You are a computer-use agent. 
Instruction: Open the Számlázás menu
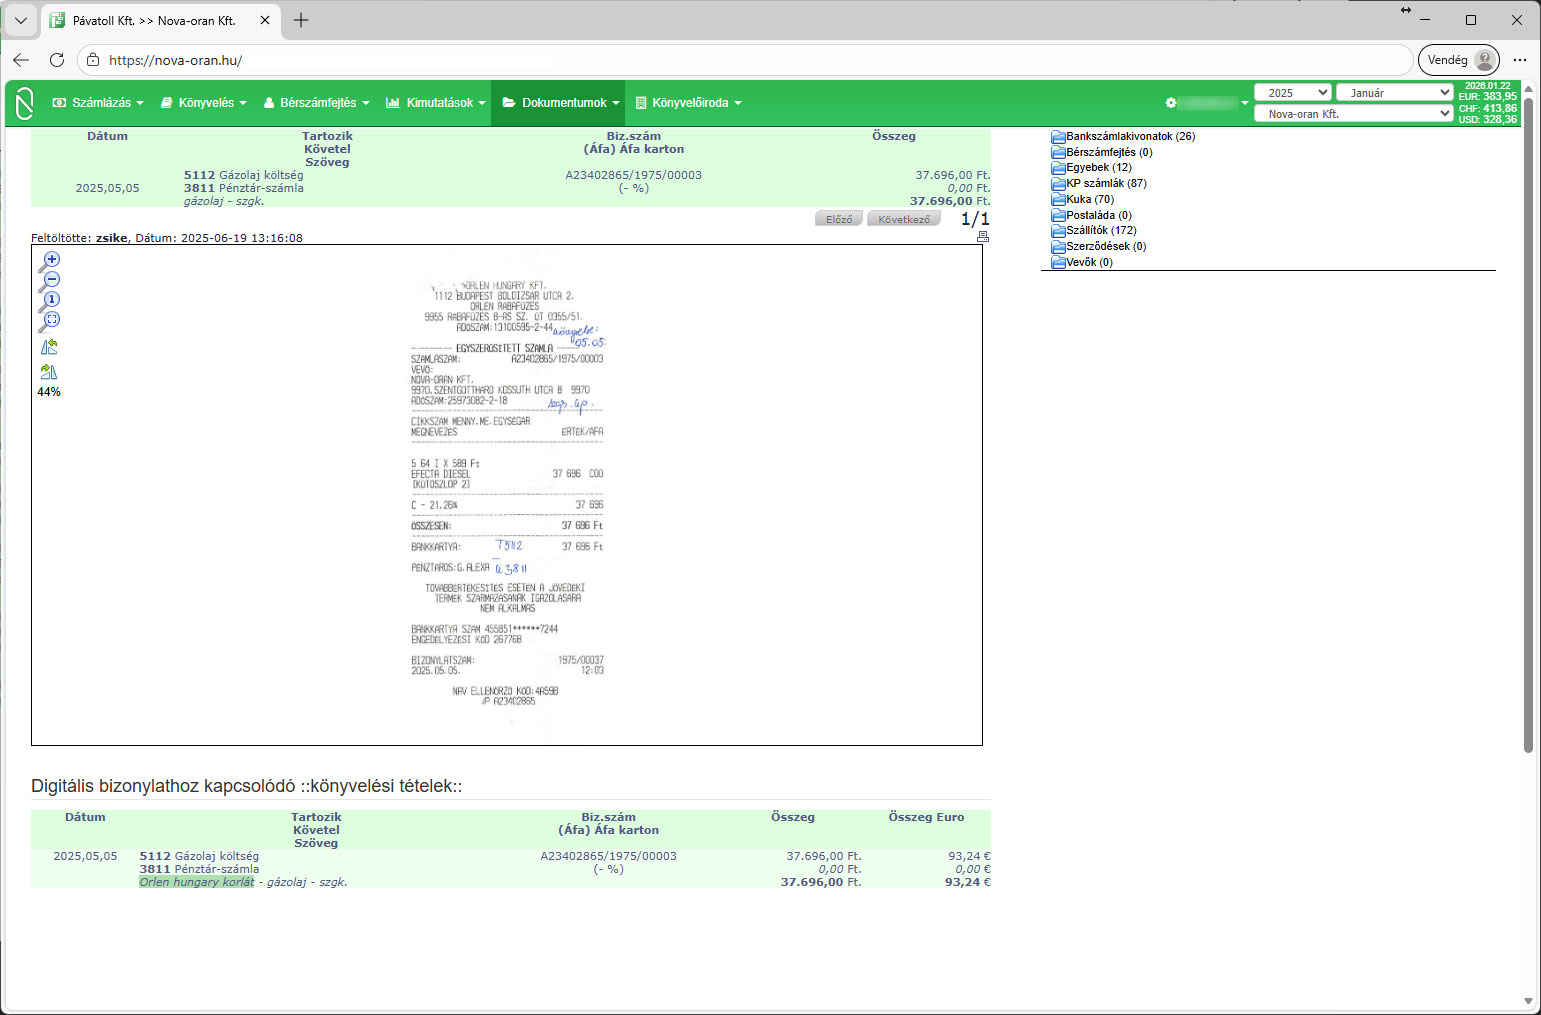coord(98,103)
